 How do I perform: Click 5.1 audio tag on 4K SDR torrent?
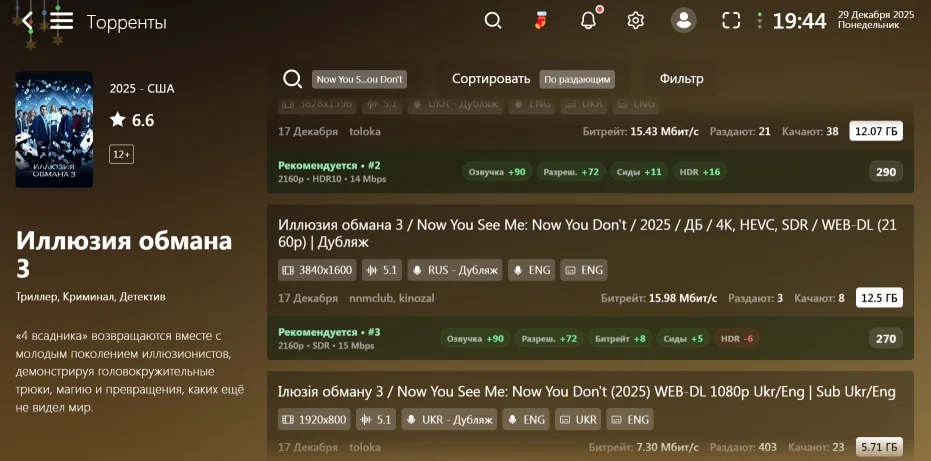(x=382, y=270)
